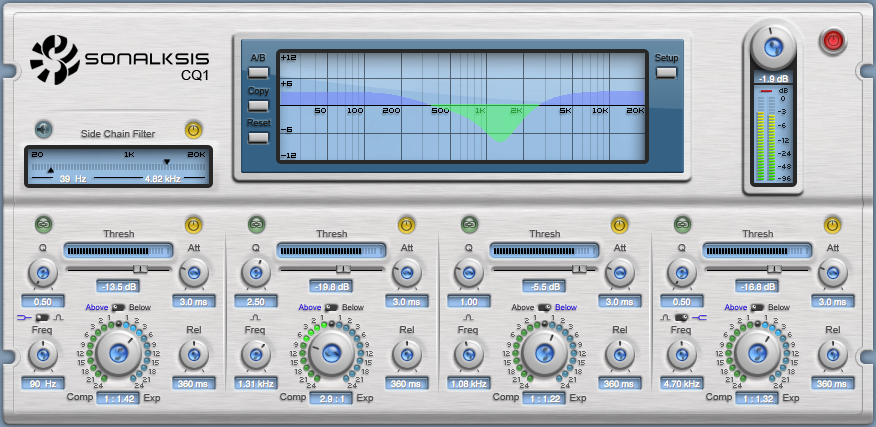The height and width of the screenshot is (427, 876).
Task: Flip the shelf/bell filter switch on band one
Action: point(41,317)
